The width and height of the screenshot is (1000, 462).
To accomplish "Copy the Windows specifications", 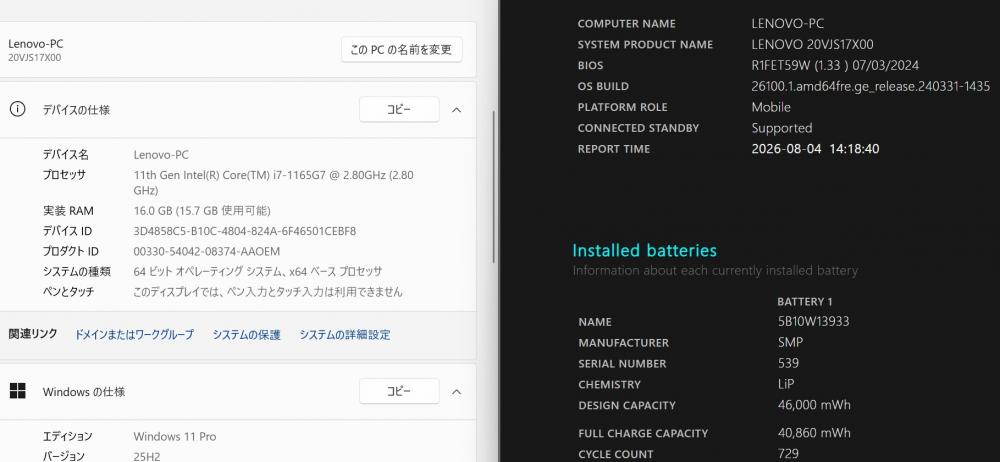I will [399, 391].
